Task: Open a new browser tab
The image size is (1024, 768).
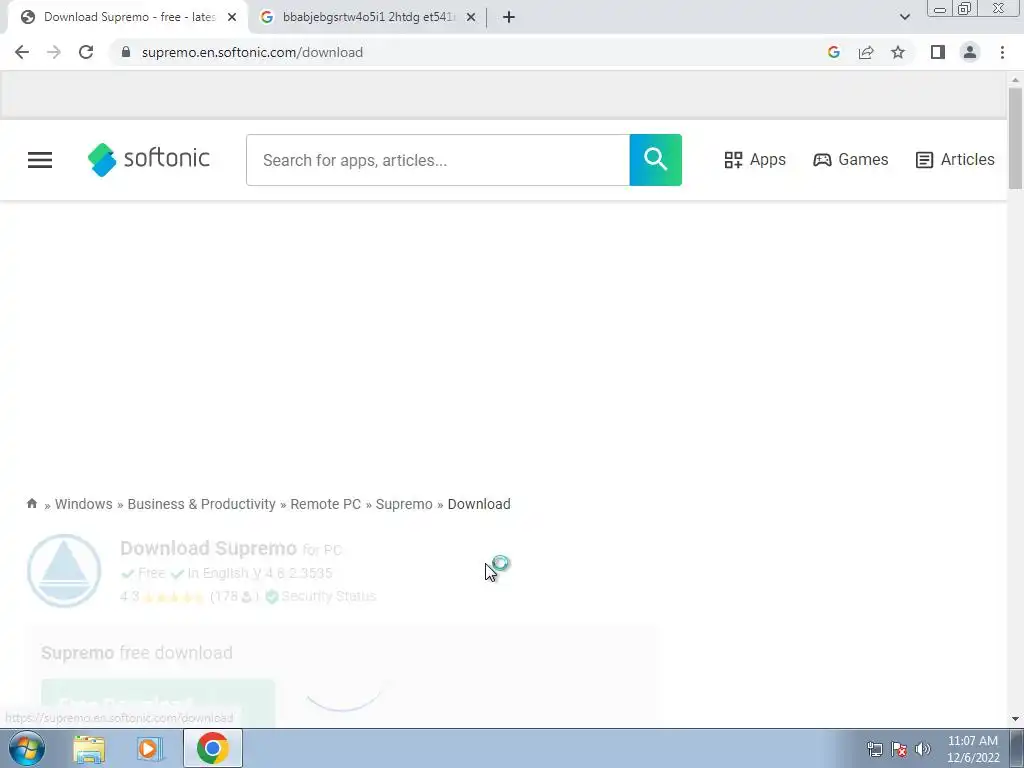Action: coord(509,18)
